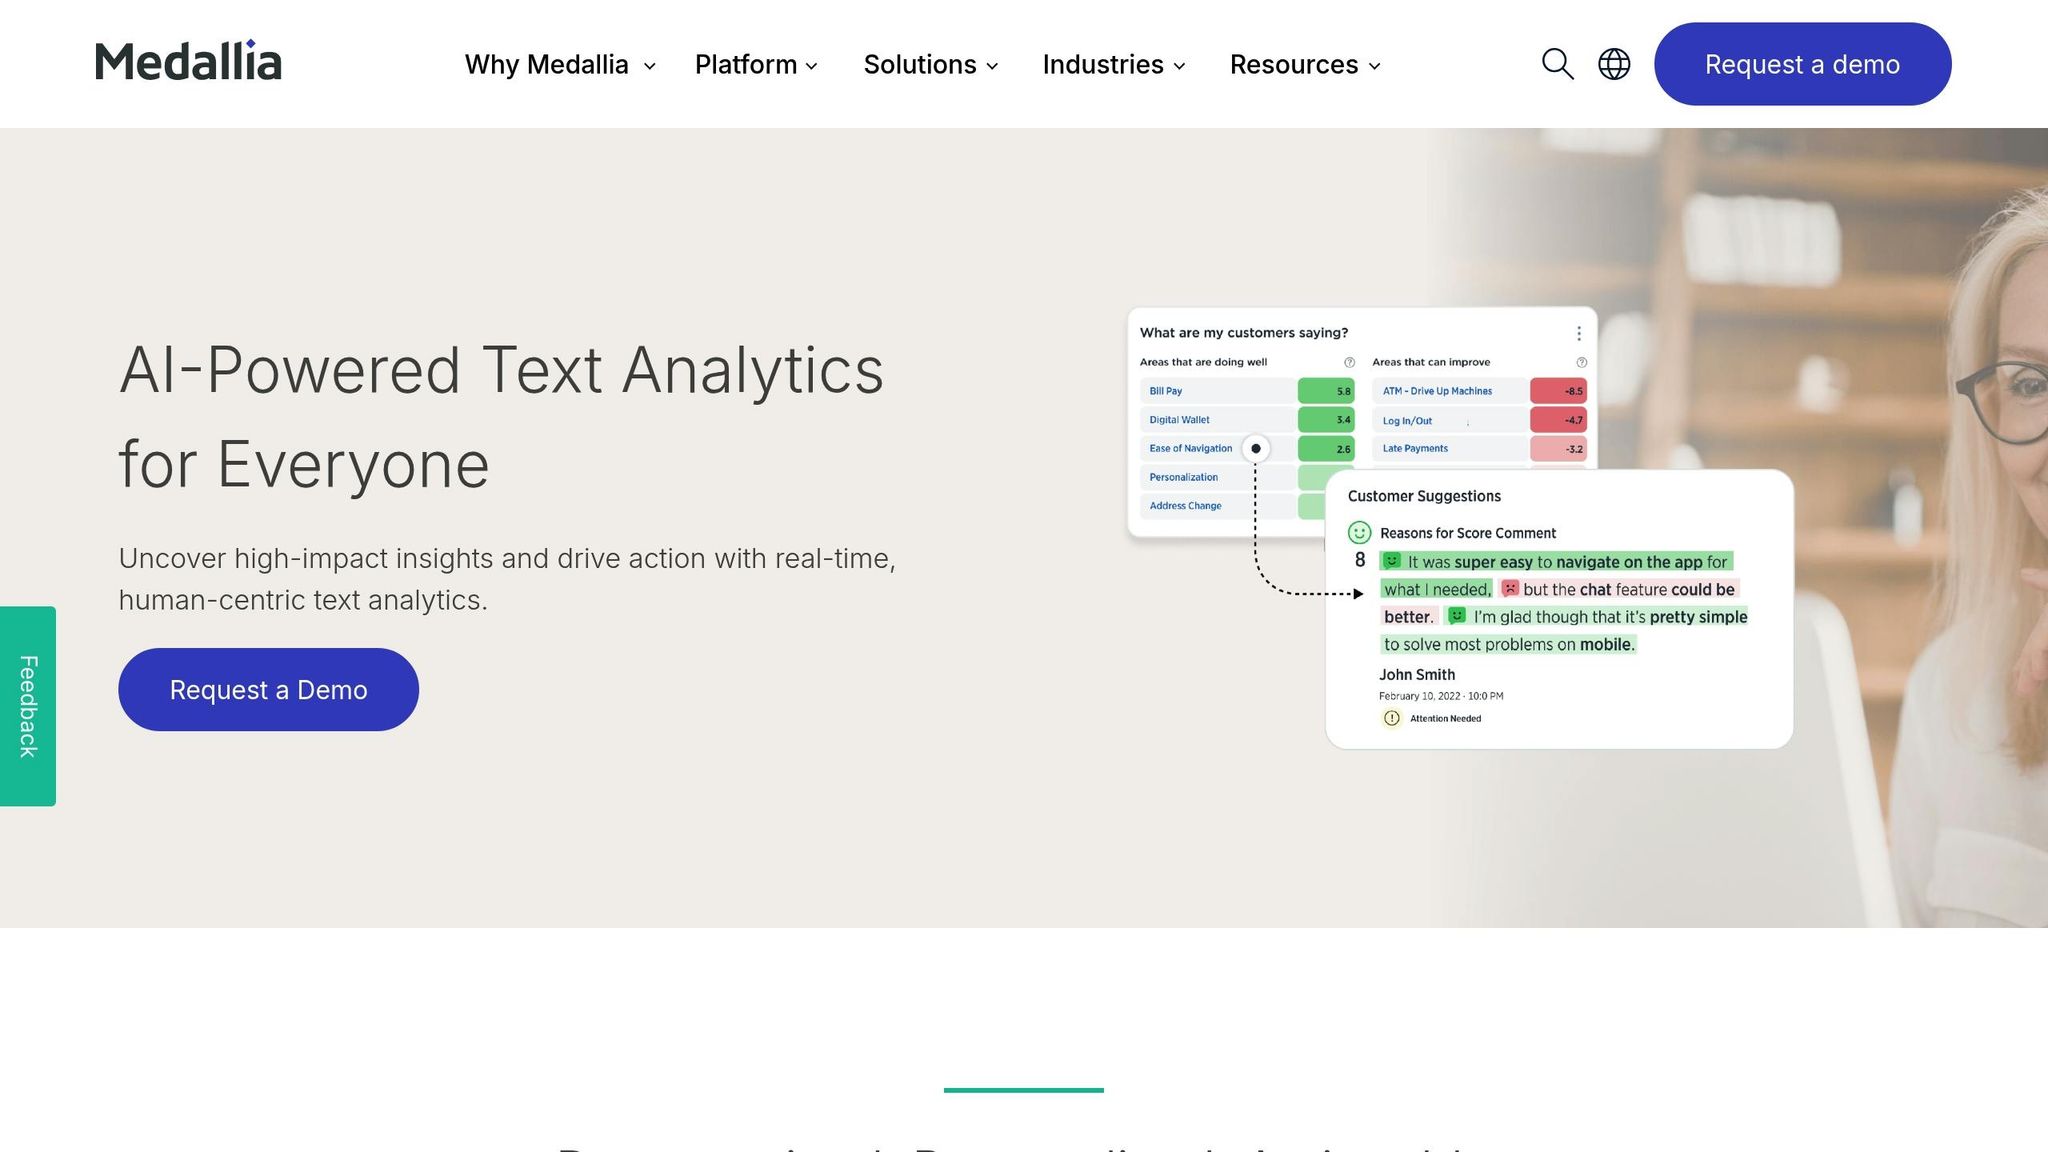The height and width of the screenshot is (1152, 2048).
Task: Open the search magnifier icon
Action: click(1557, 64)
